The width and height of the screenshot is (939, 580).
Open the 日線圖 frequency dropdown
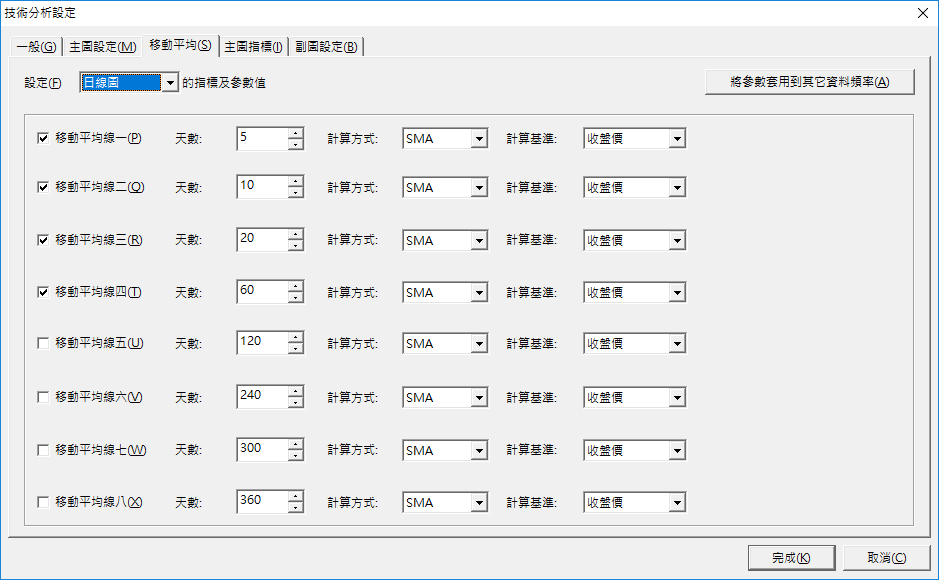pos(170,83)
